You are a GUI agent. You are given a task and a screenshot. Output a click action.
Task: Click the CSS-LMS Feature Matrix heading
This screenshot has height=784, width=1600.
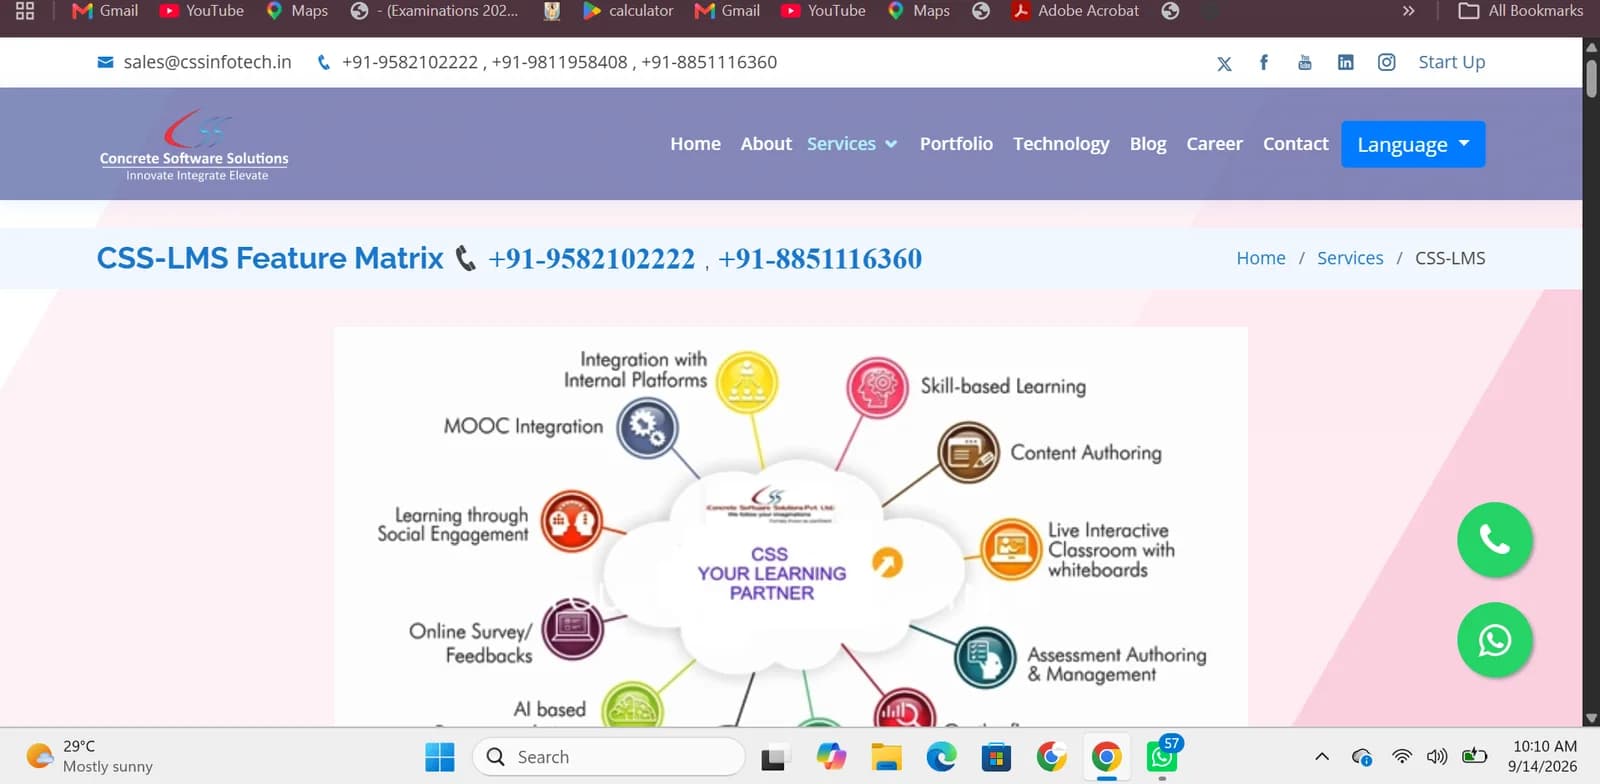click(270, 258)
